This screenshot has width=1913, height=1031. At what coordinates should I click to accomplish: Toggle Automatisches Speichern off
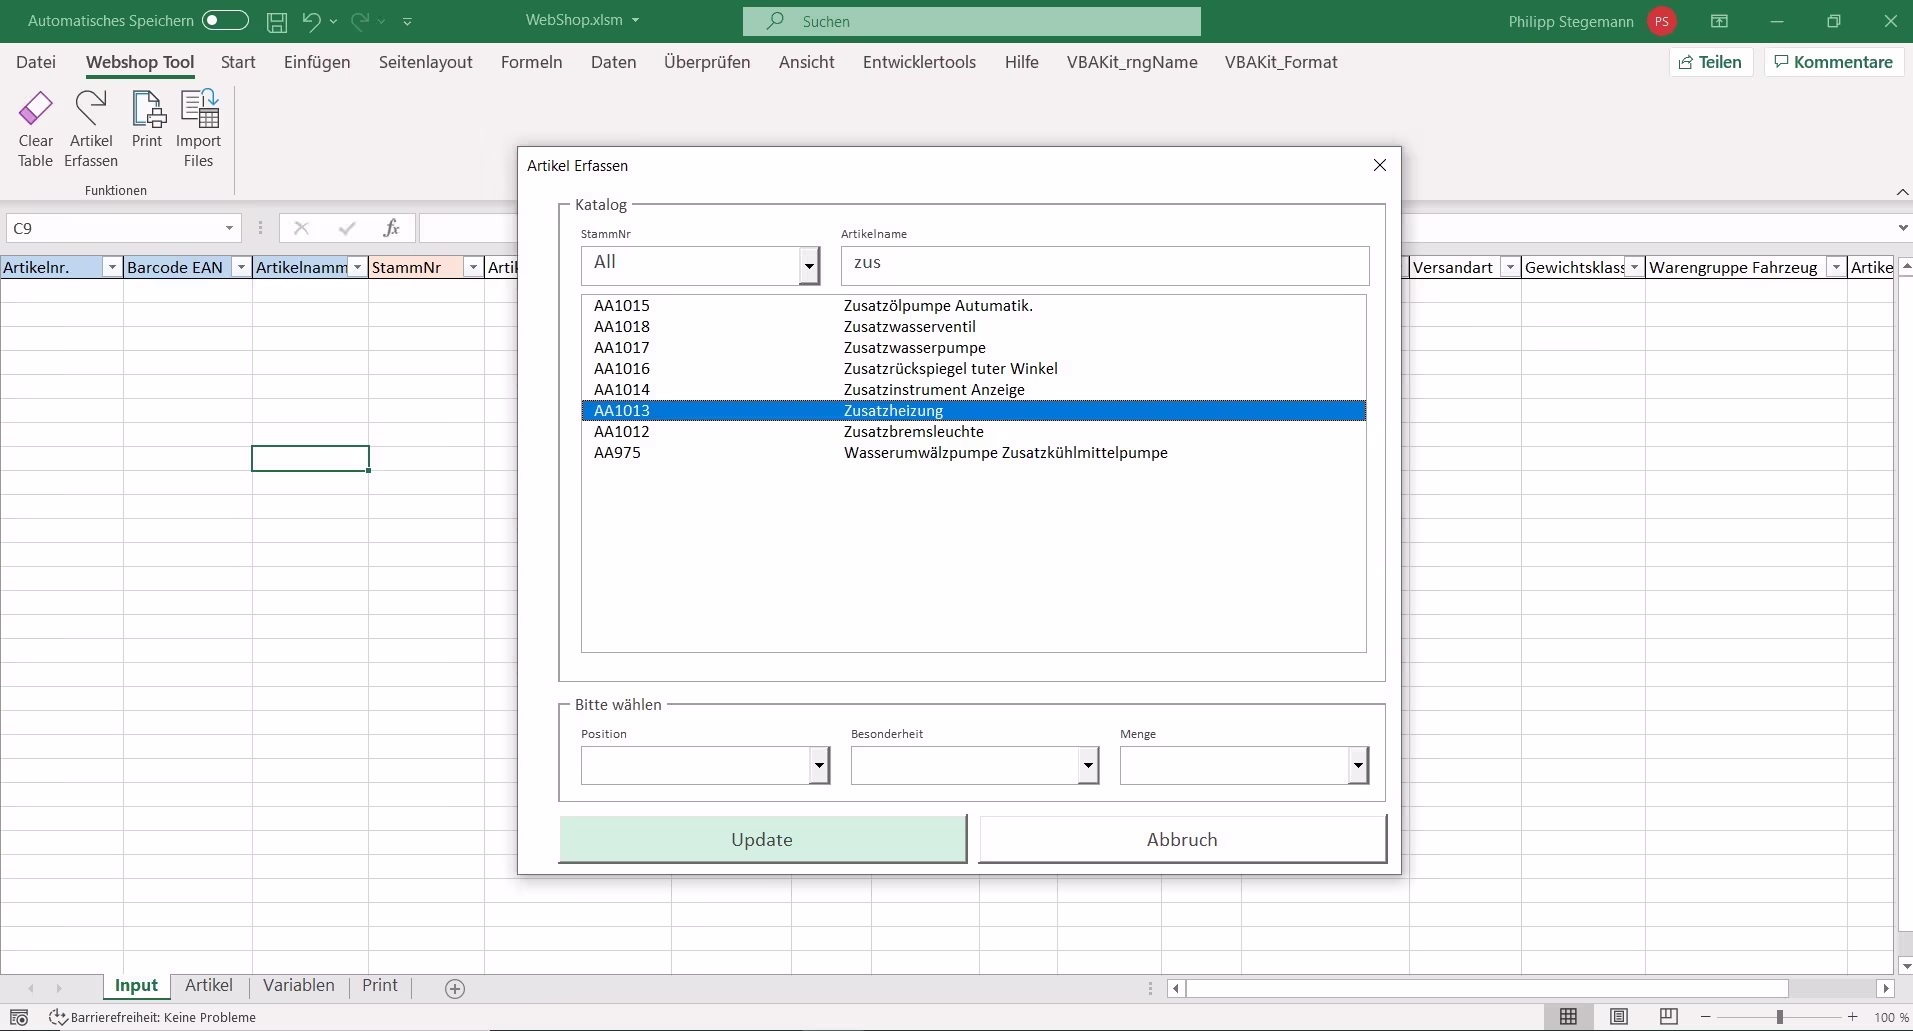point(225,20)
